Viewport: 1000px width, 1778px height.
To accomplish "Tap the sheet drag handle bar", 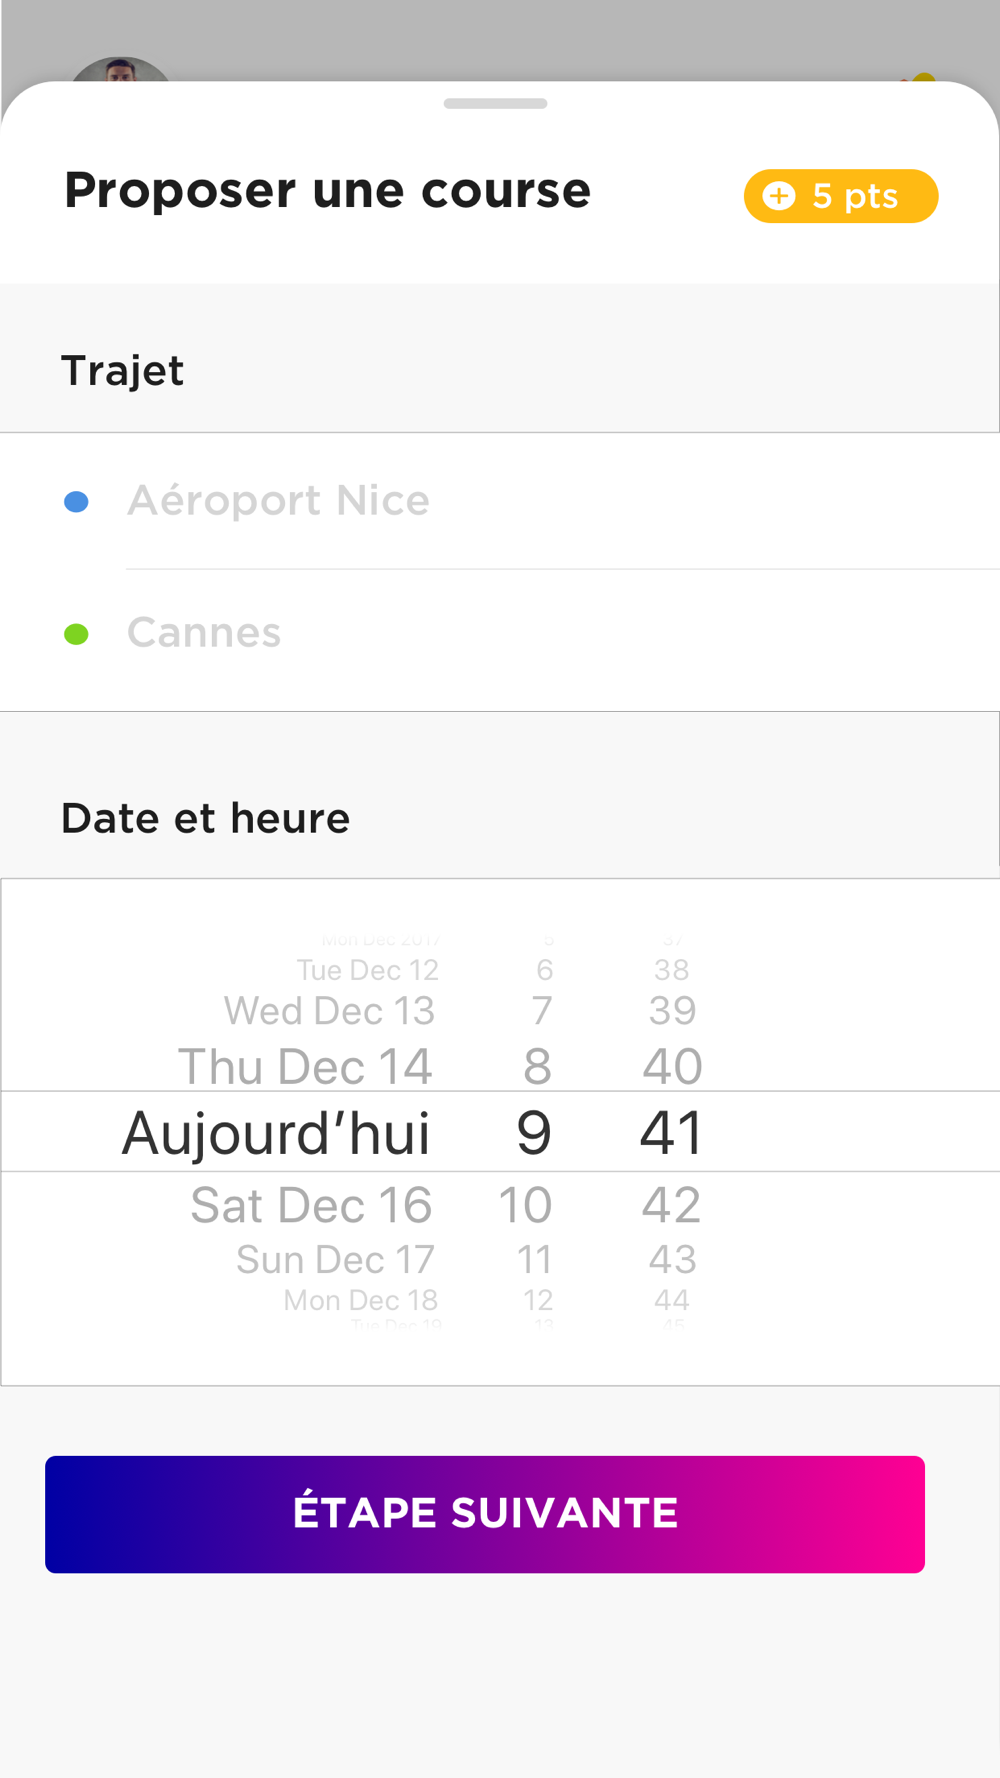I will [495, 103].
